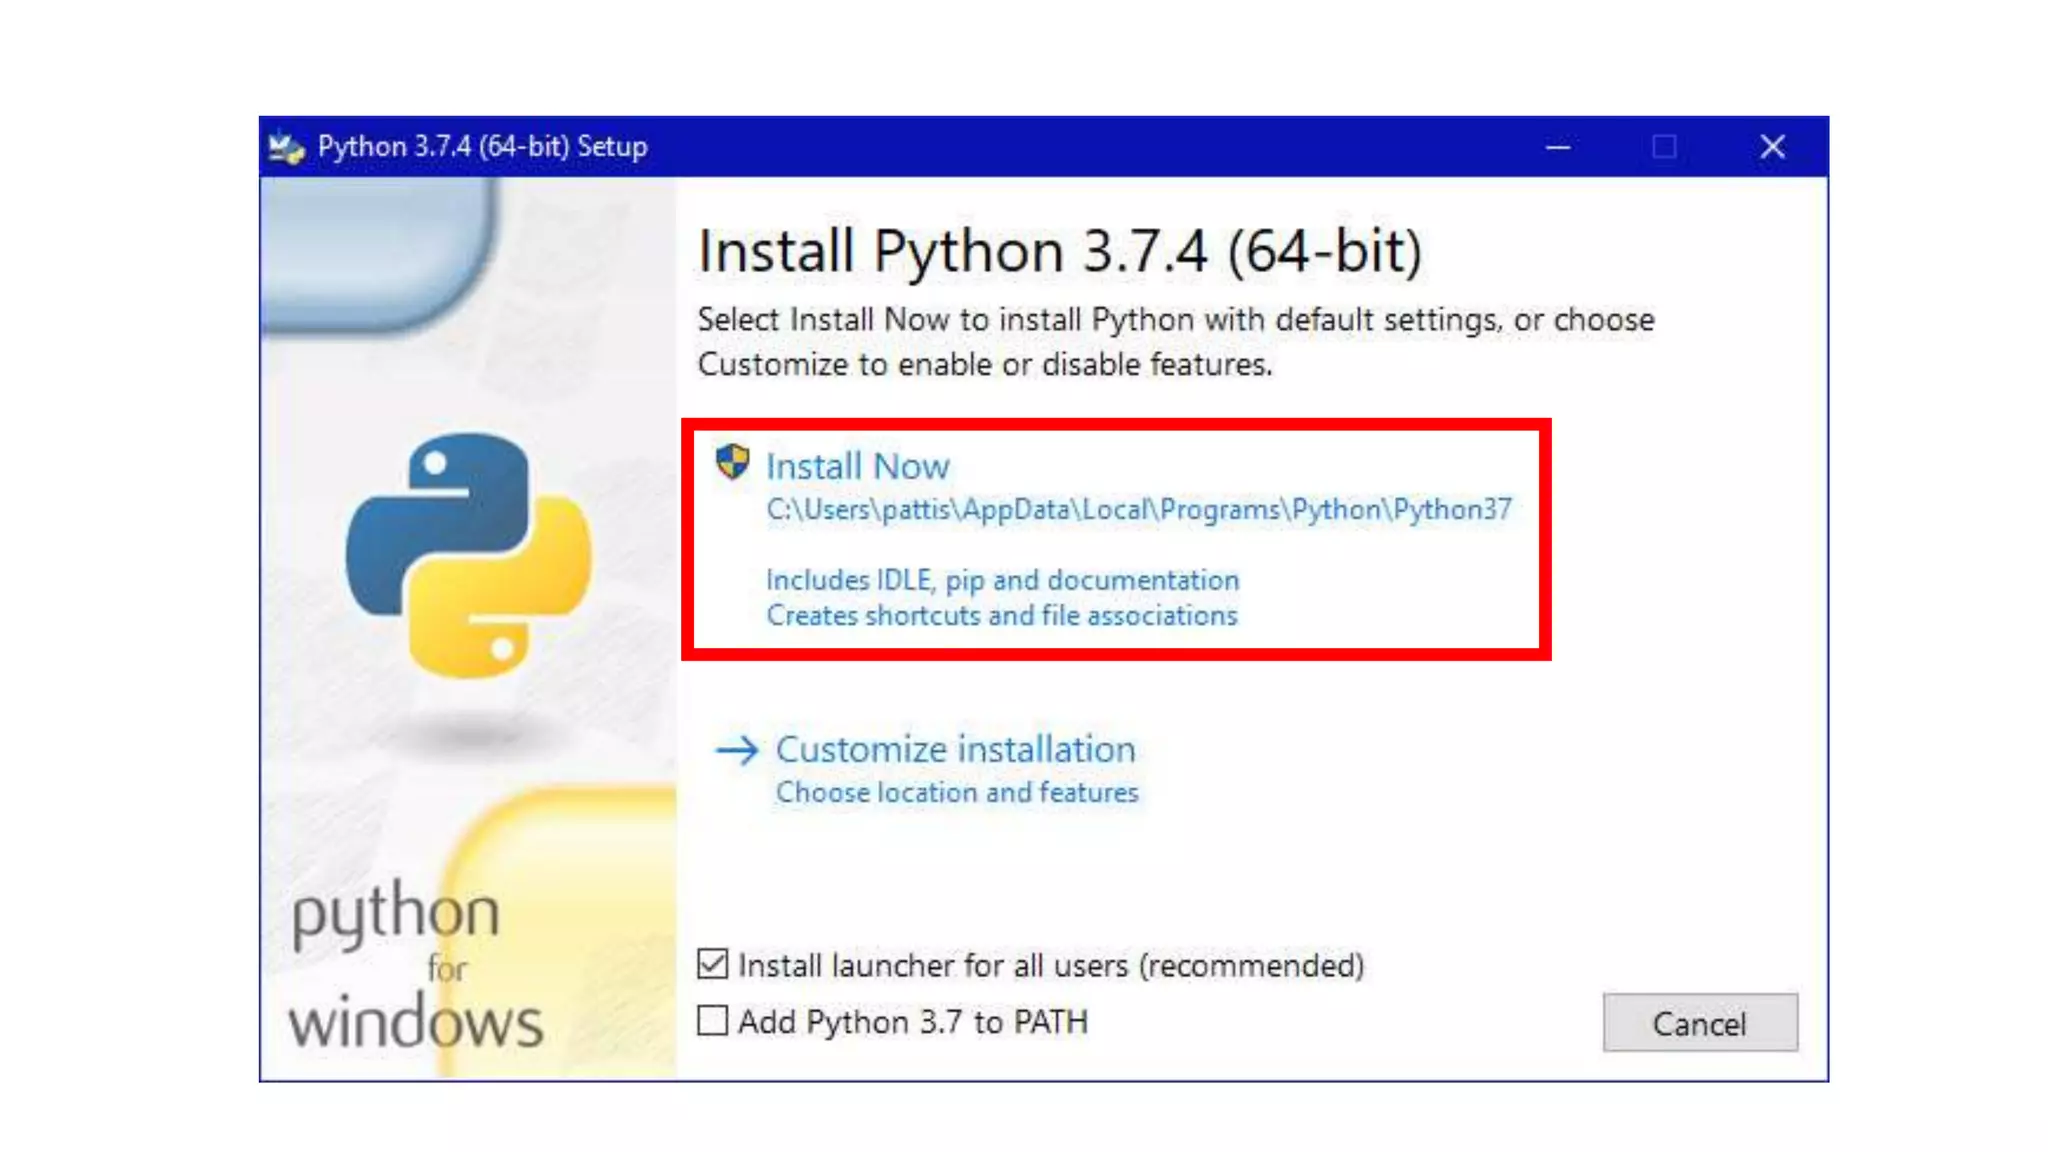Click the Python 3.7.4 Setup title bar text

click(482, 147)
